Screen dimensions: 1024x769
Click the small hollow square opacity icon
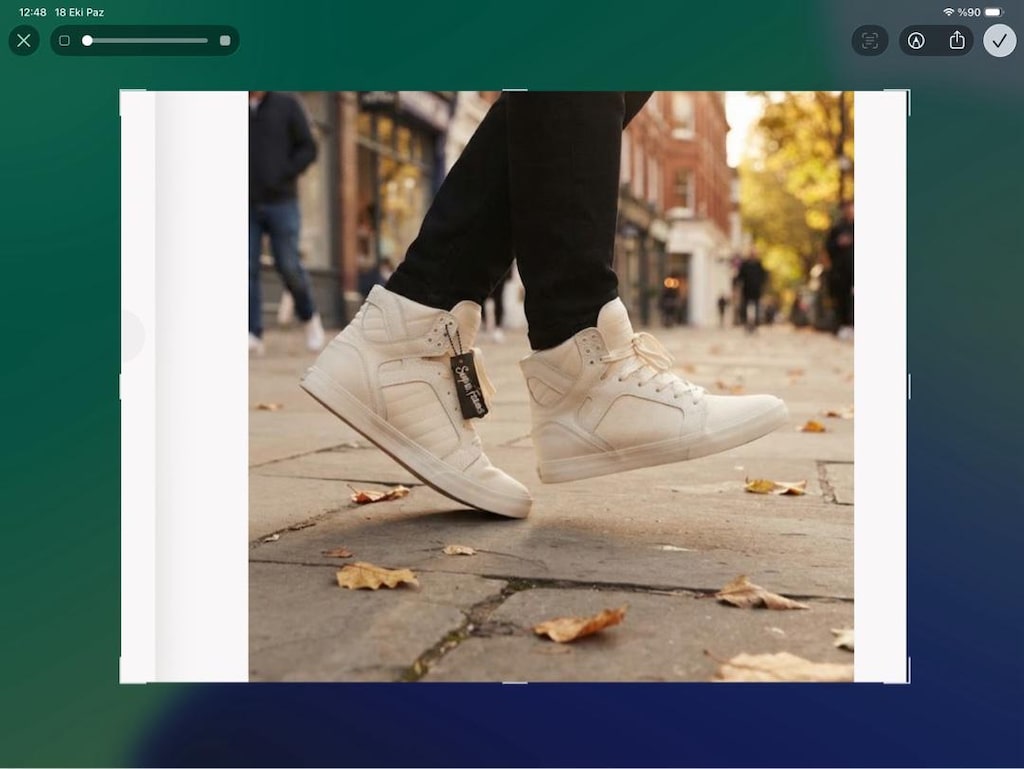[x=64, y=40]
